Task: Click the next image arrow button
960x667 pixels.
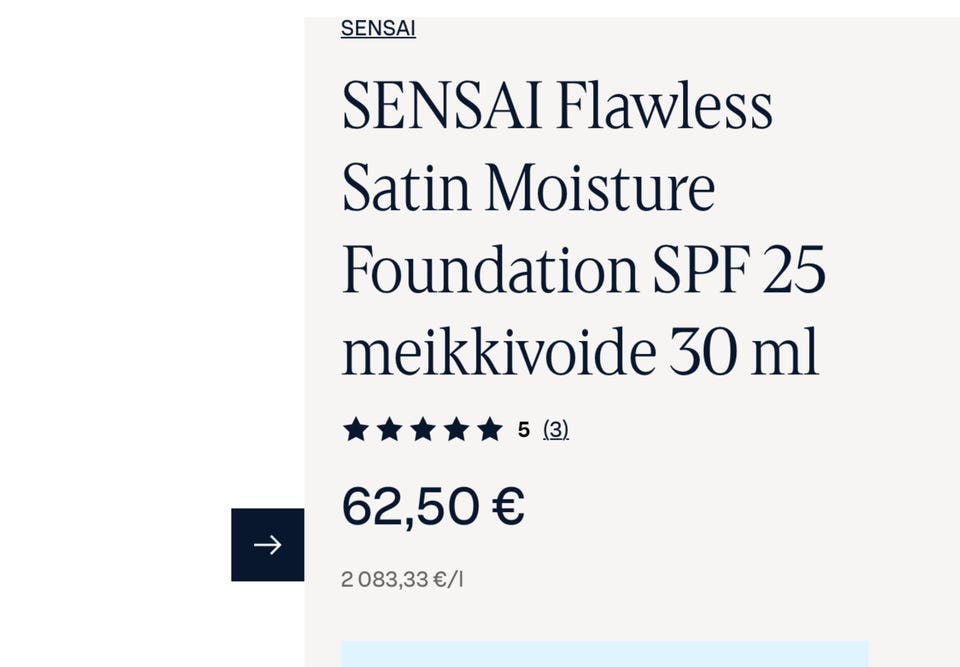Action: pyautogui.click(x=267, y=545)
